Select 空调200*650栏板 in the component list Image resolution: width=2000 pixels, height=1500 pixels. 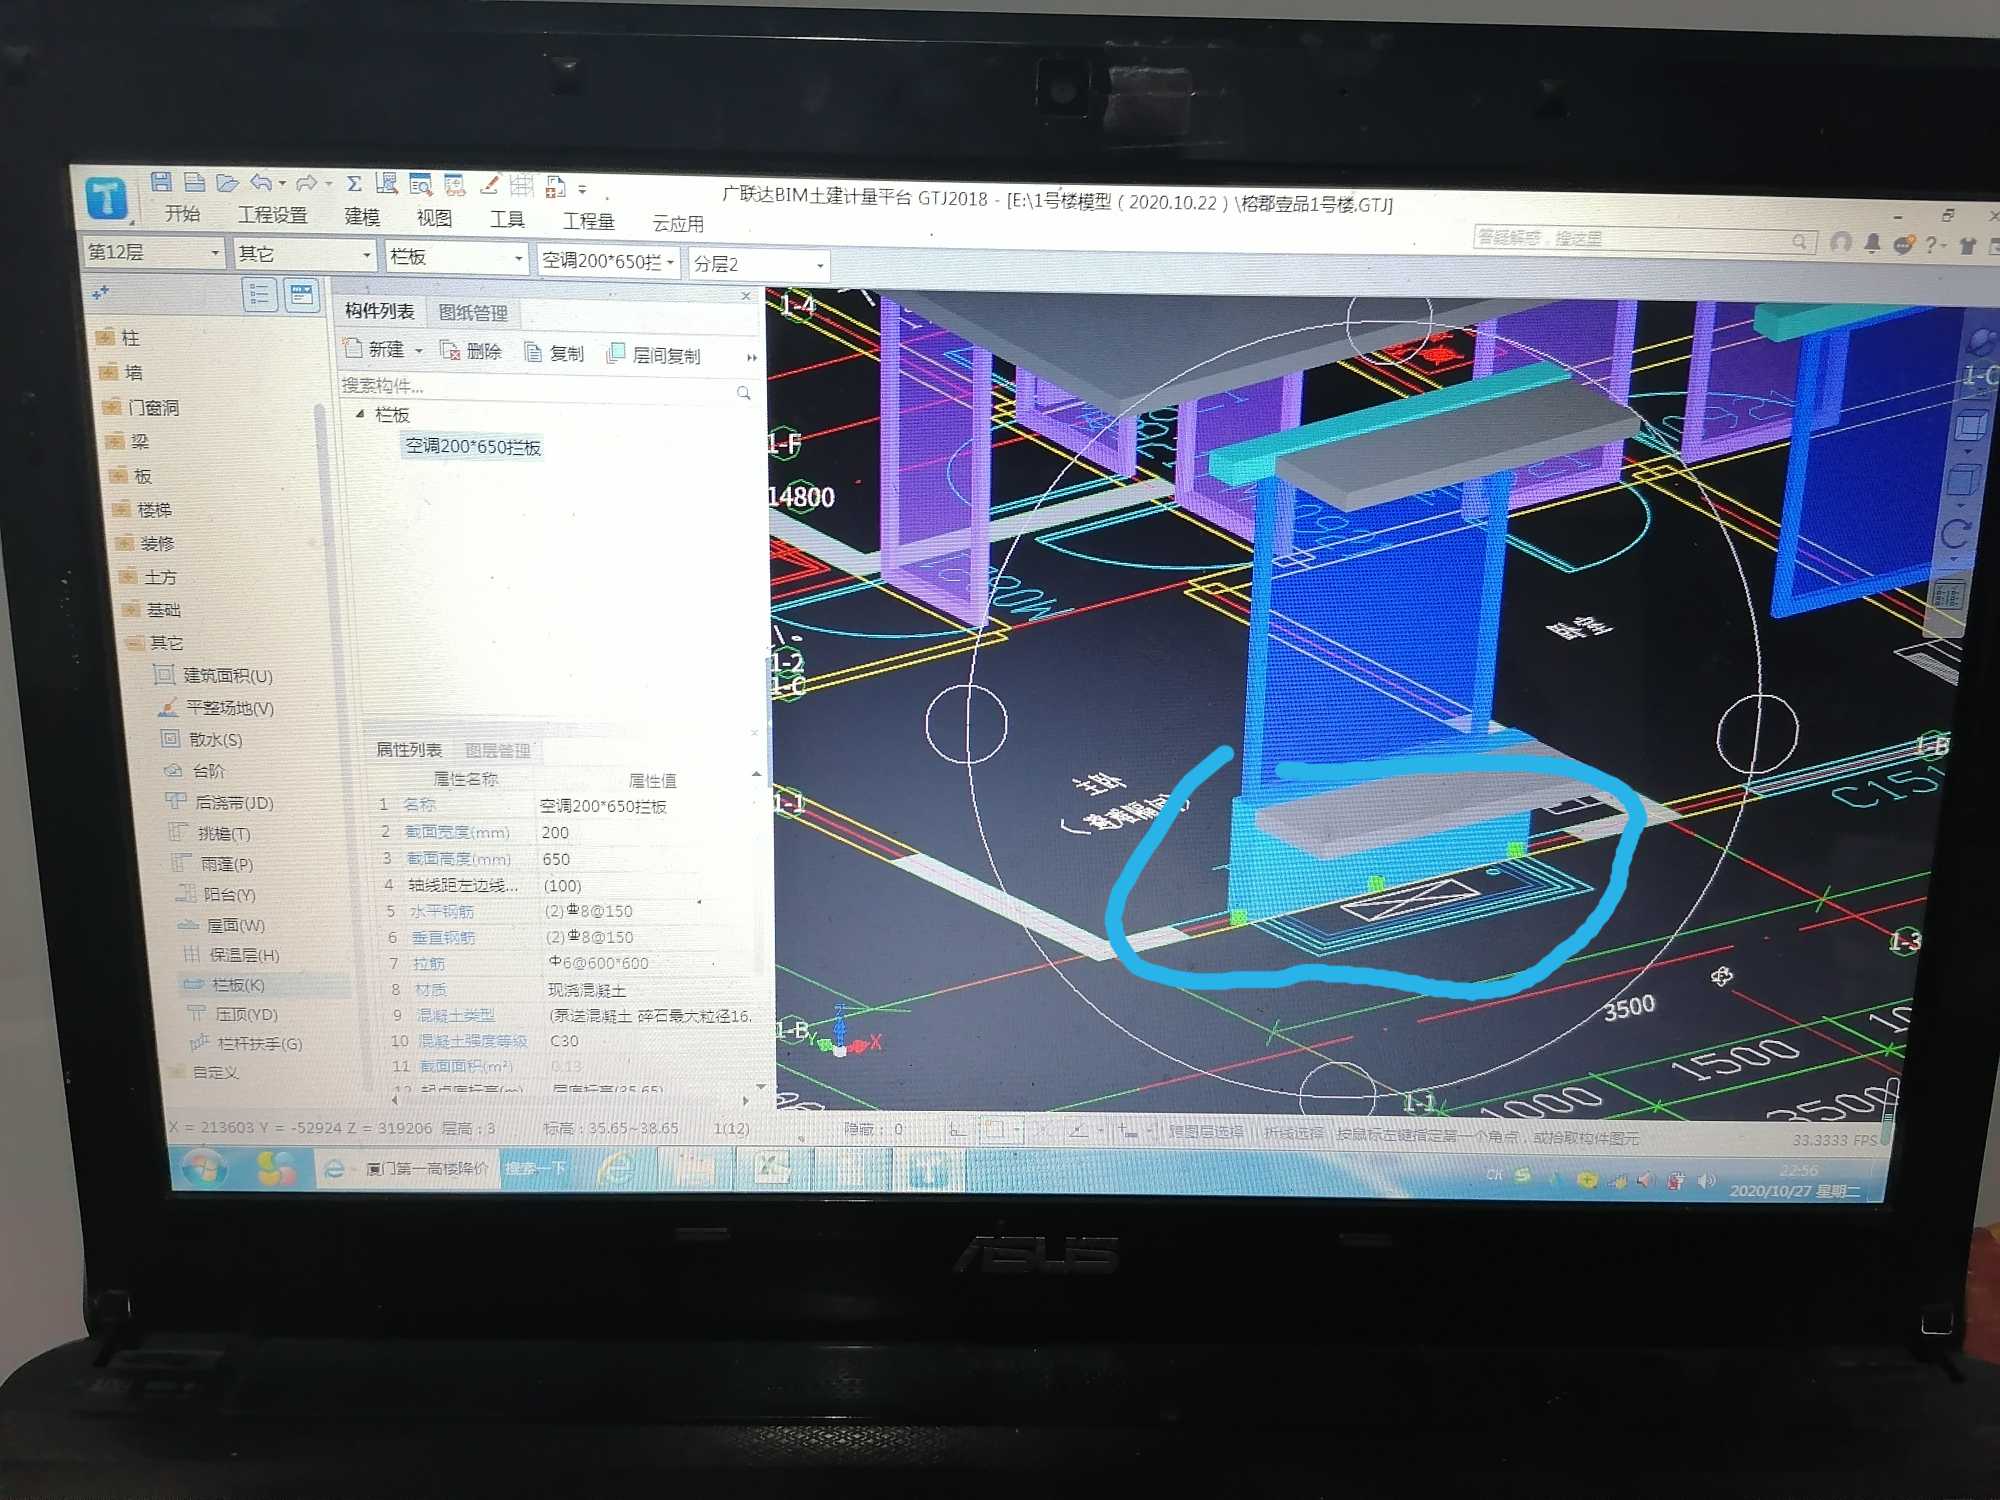coord(473,447)
